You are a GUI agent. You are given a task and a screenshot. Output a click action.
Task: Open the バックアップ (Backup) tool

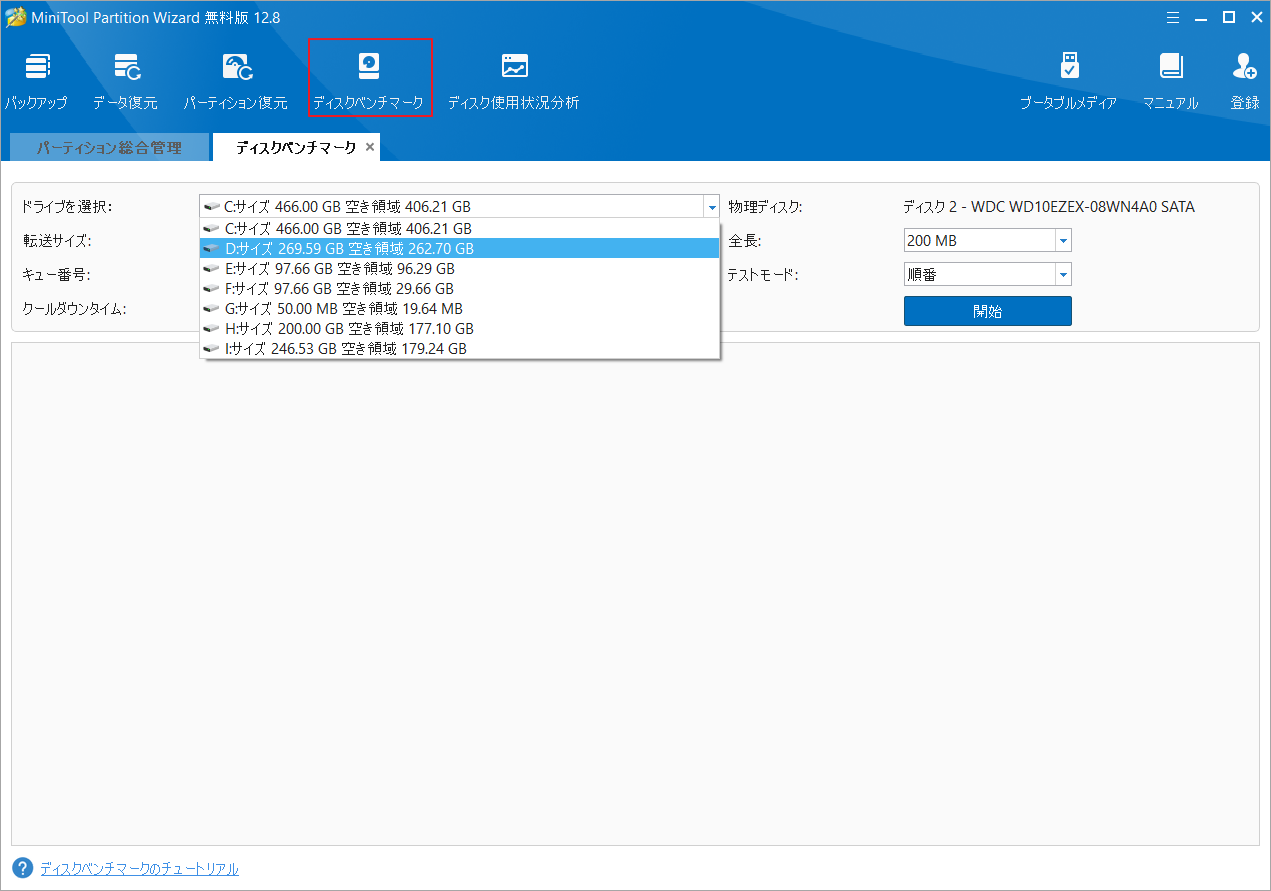(x=36, y=81)
